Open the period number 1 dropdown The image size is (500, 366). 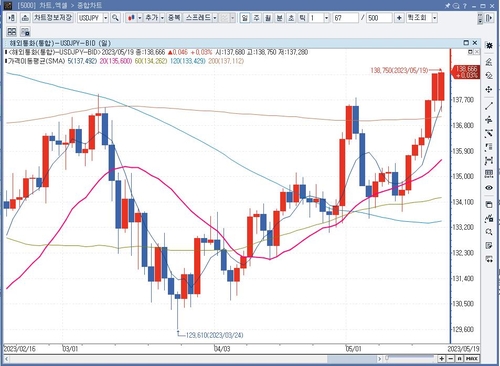pos(327,18)
